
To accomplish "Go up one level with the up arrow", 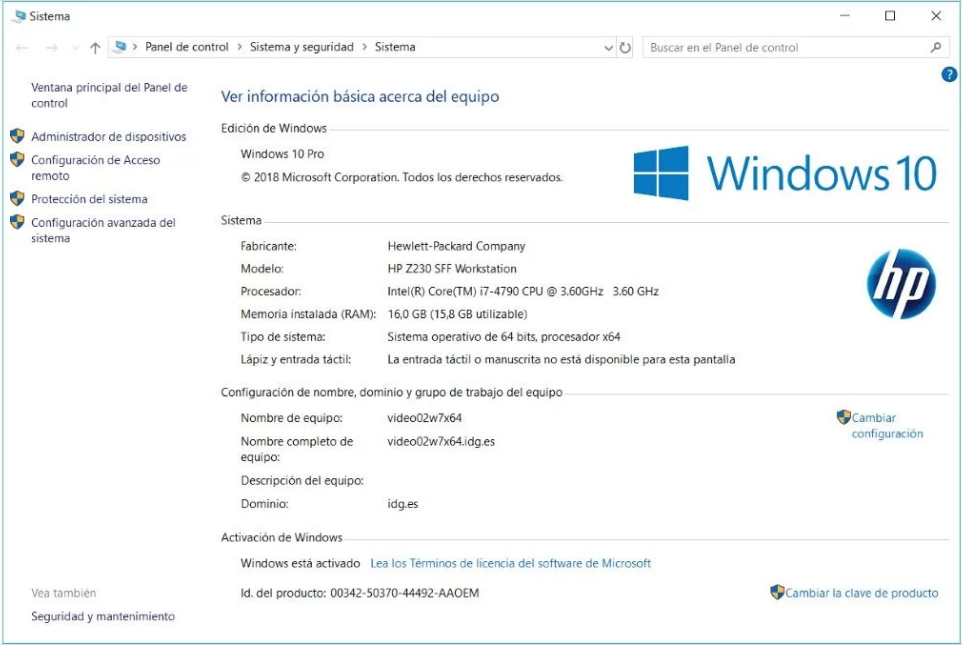I will [95, 48].
